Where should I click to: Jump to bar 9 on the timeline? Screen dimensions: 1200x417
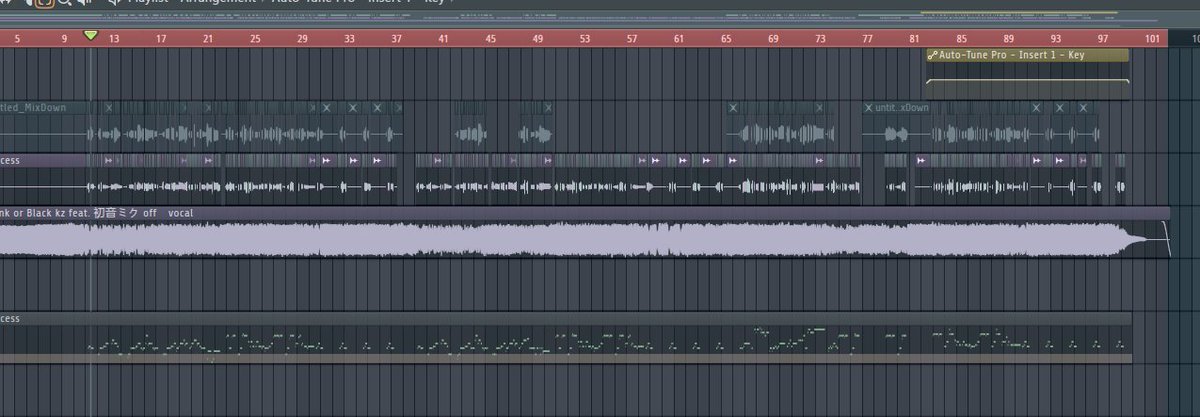point(65,37)
